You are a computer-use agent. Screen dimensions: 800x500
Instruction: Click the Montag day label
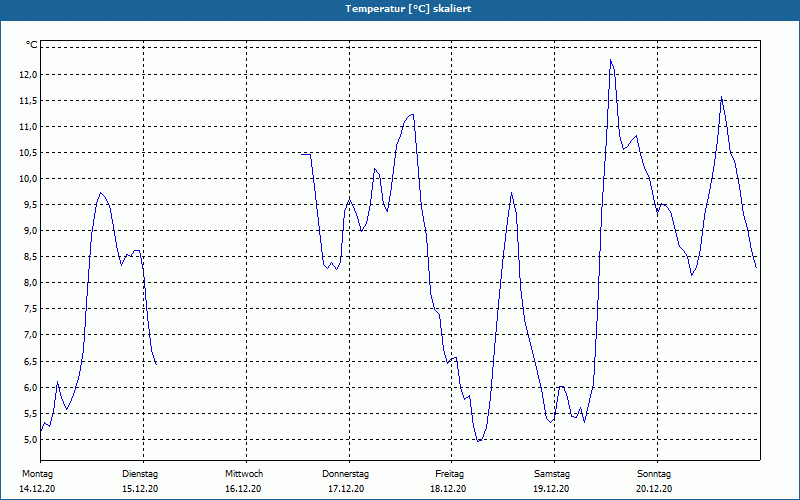37,474
